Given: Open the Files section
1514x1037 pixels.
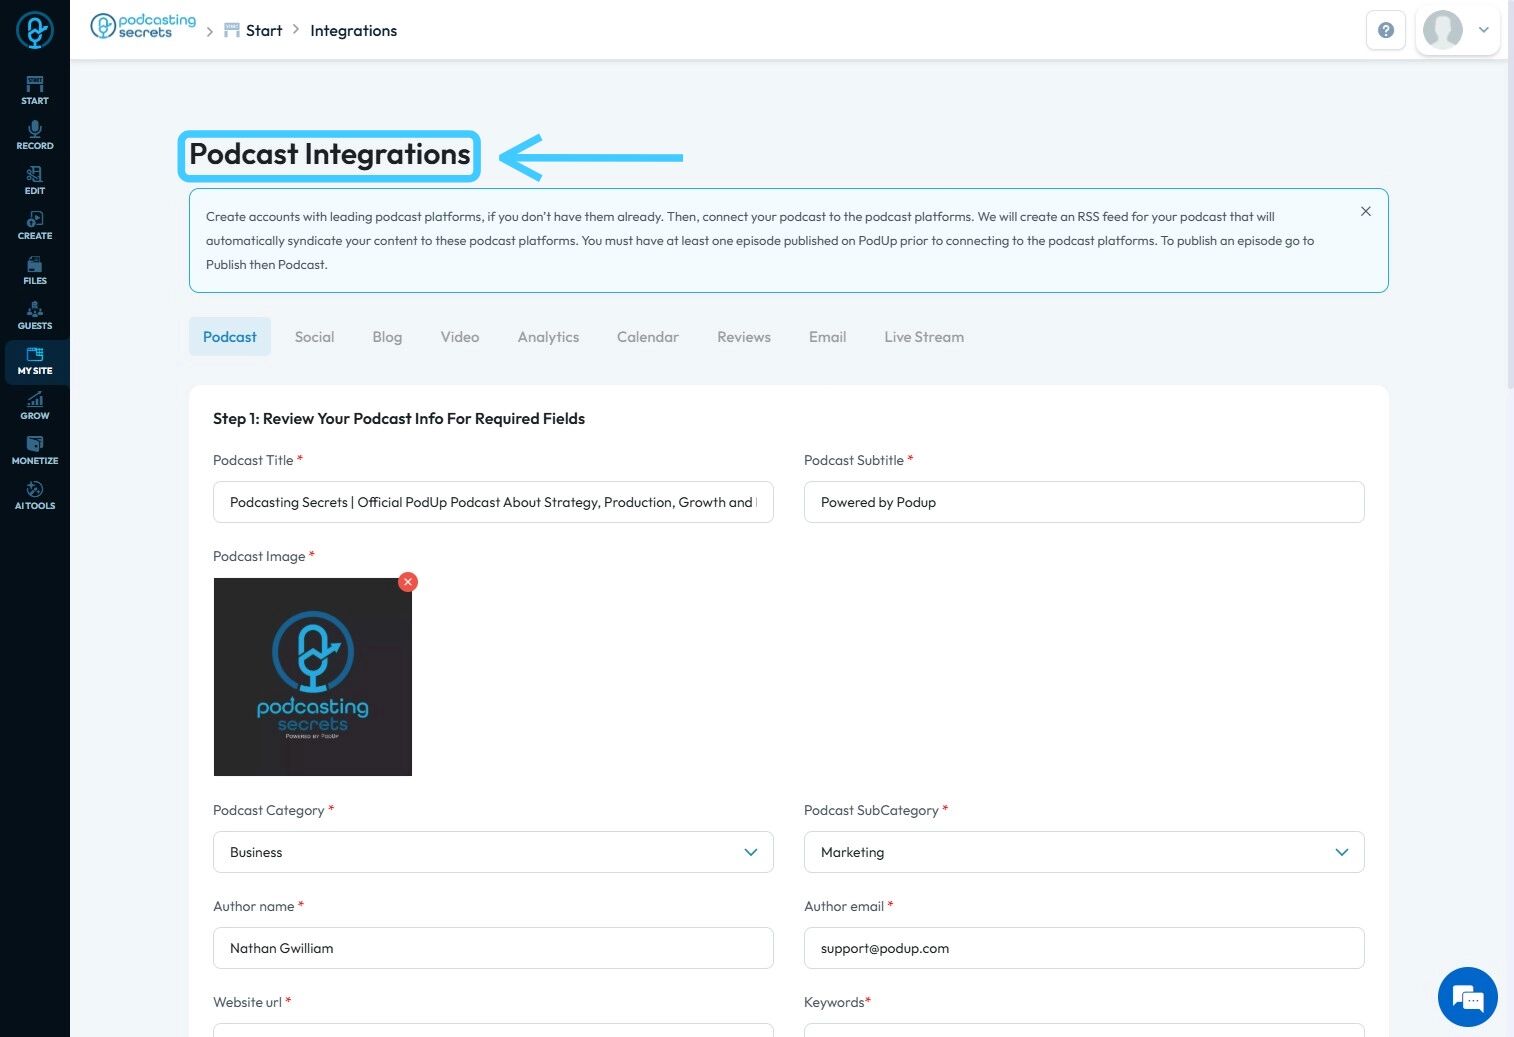Looking at the screenshot, I should [35, 270].
